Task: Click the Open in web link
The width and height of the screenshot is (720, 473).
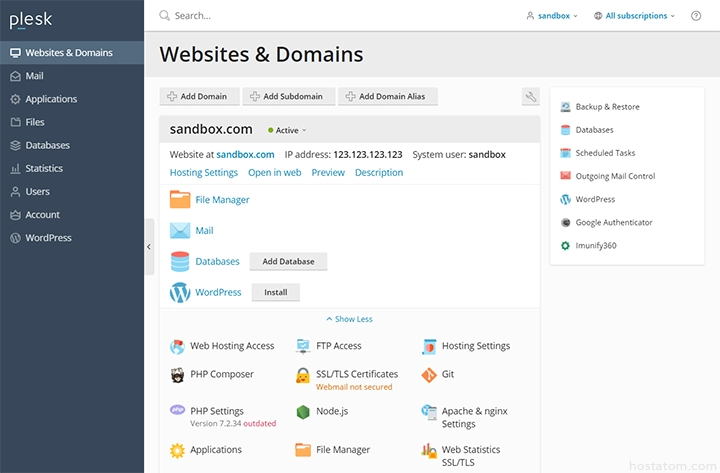Action: click(x=275, y=173)
